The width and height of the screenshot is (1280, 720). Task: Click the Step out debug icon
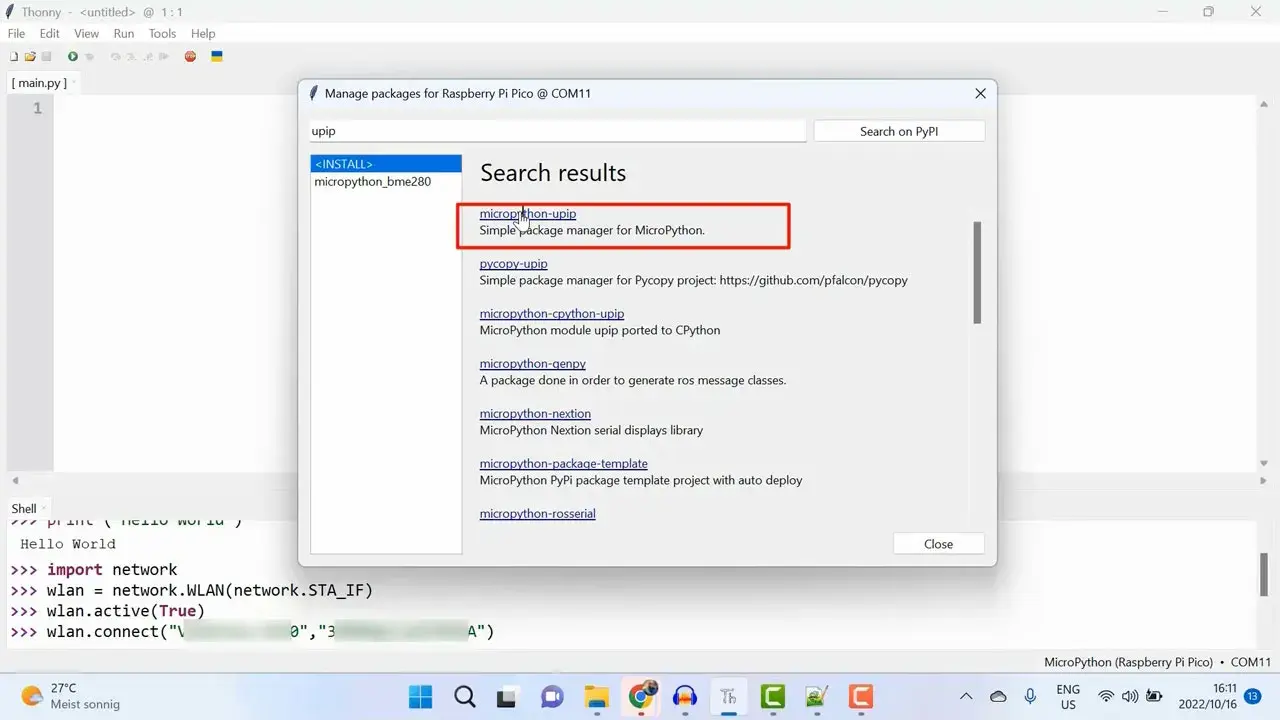pyautogui.click(x=147, y=57)
